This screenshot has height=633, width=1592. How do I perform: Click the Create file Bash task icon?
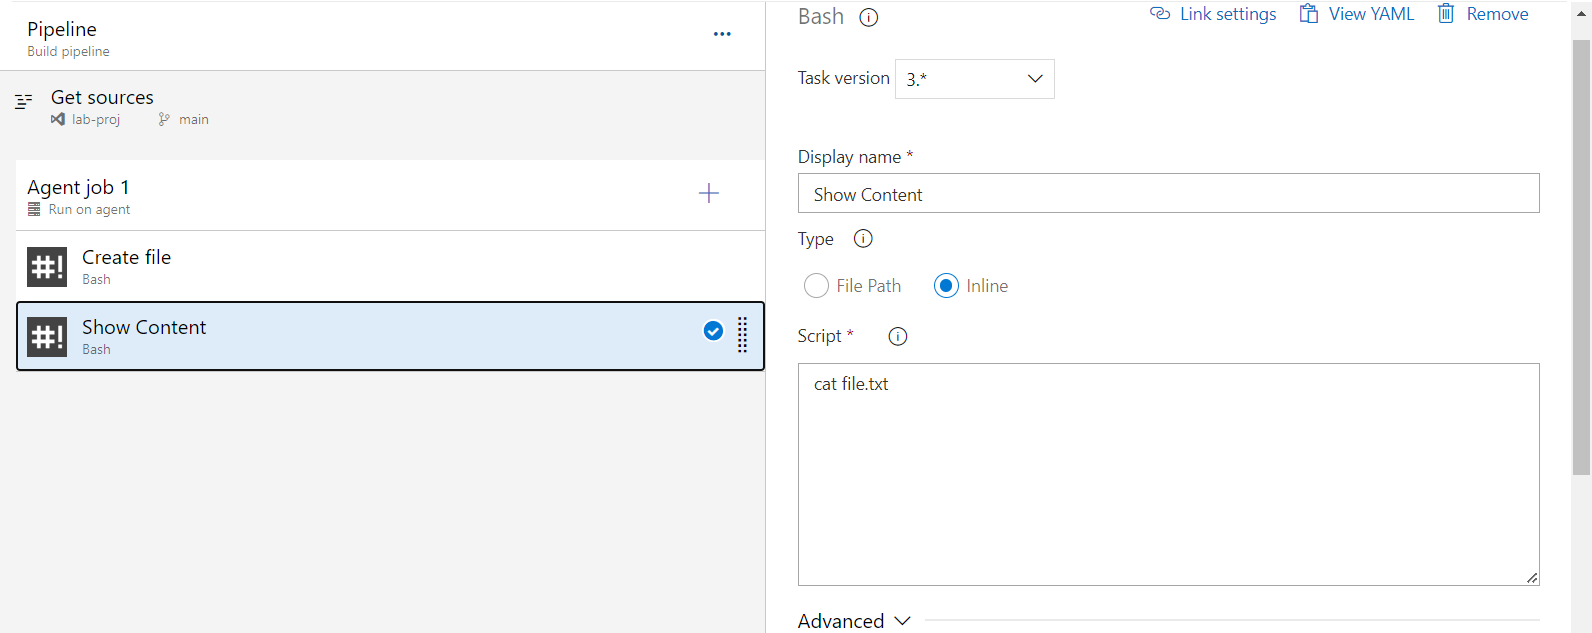[47, 267]
